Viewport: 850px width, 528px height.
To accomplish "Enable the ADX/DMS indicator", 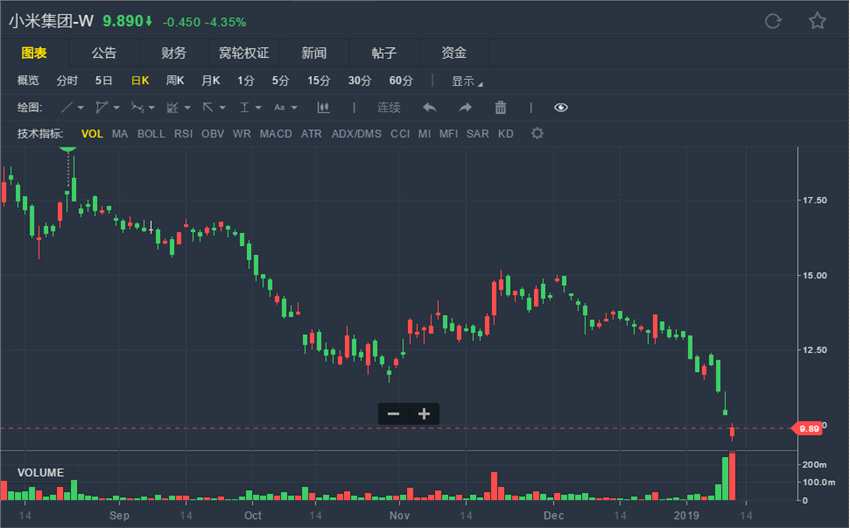I will [x=356, y=133].
